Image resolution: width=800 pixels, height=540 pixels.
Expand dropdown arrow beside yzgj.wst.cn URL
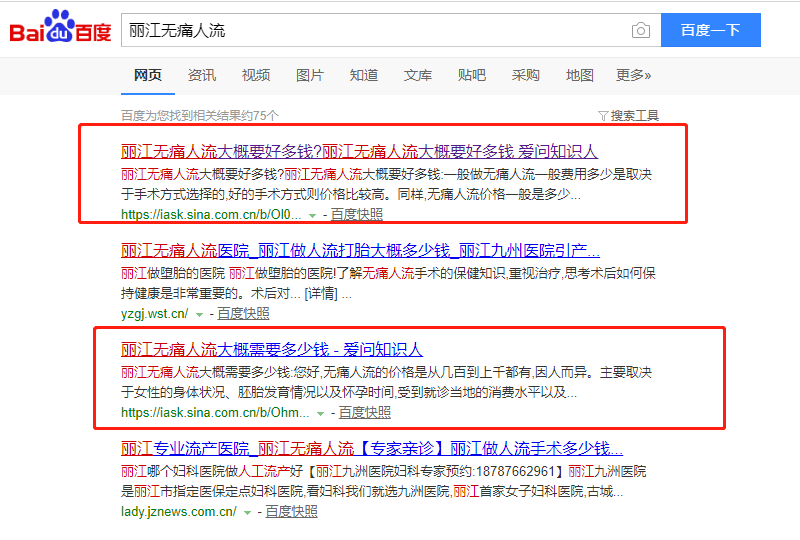click(200, 314)
